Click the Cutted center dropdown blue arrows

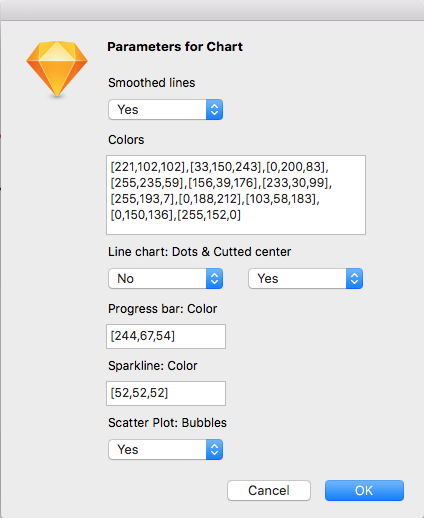[354, 278]
